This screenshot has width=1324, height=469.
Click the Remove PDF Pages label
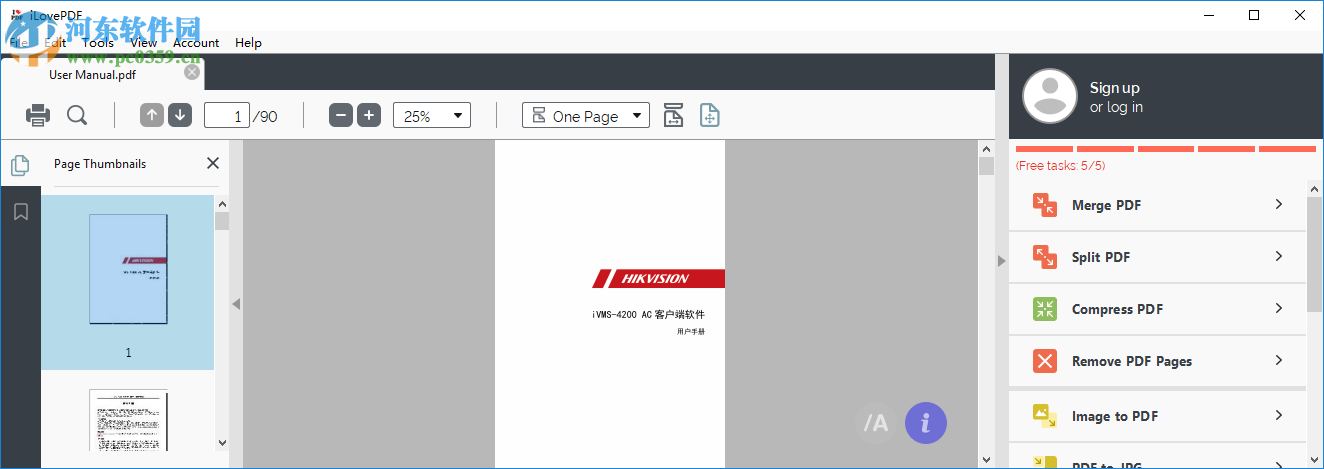click(1132, 361)
